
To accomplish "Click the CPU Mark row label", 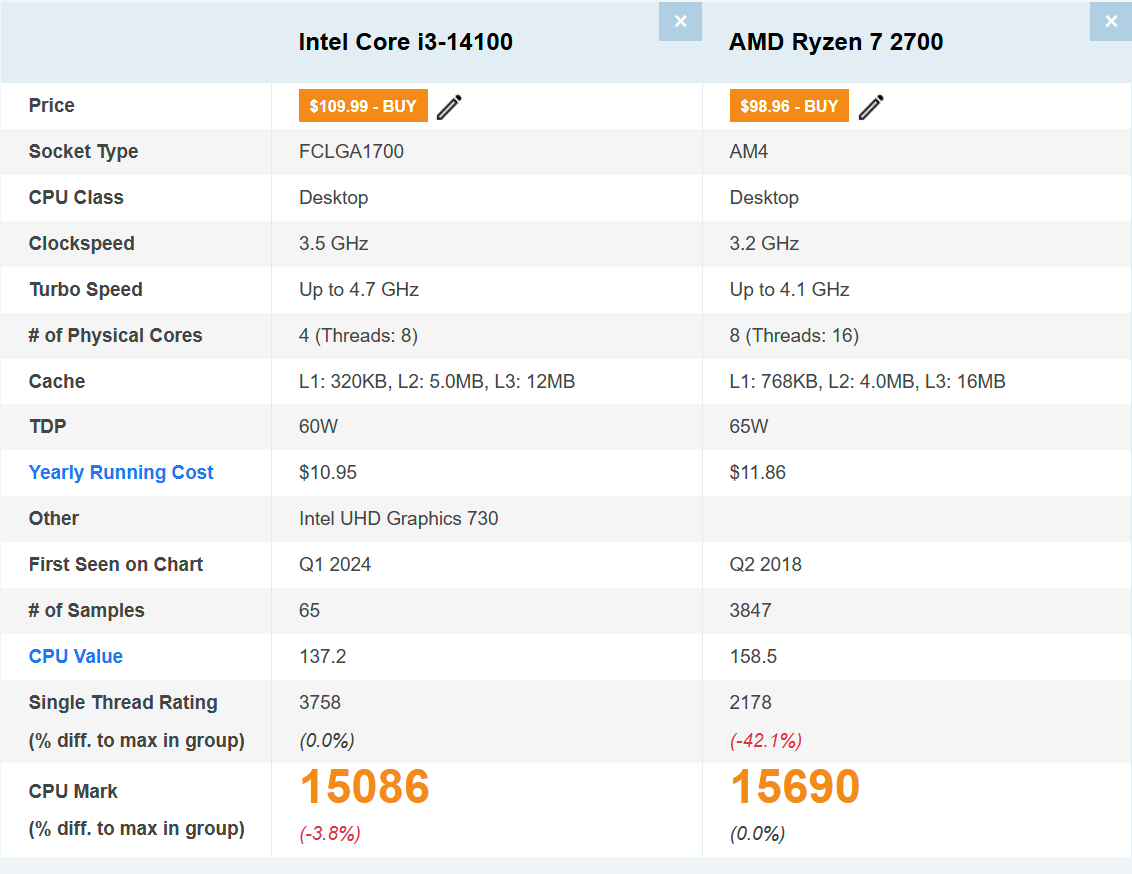I will (x=73, y=792).
